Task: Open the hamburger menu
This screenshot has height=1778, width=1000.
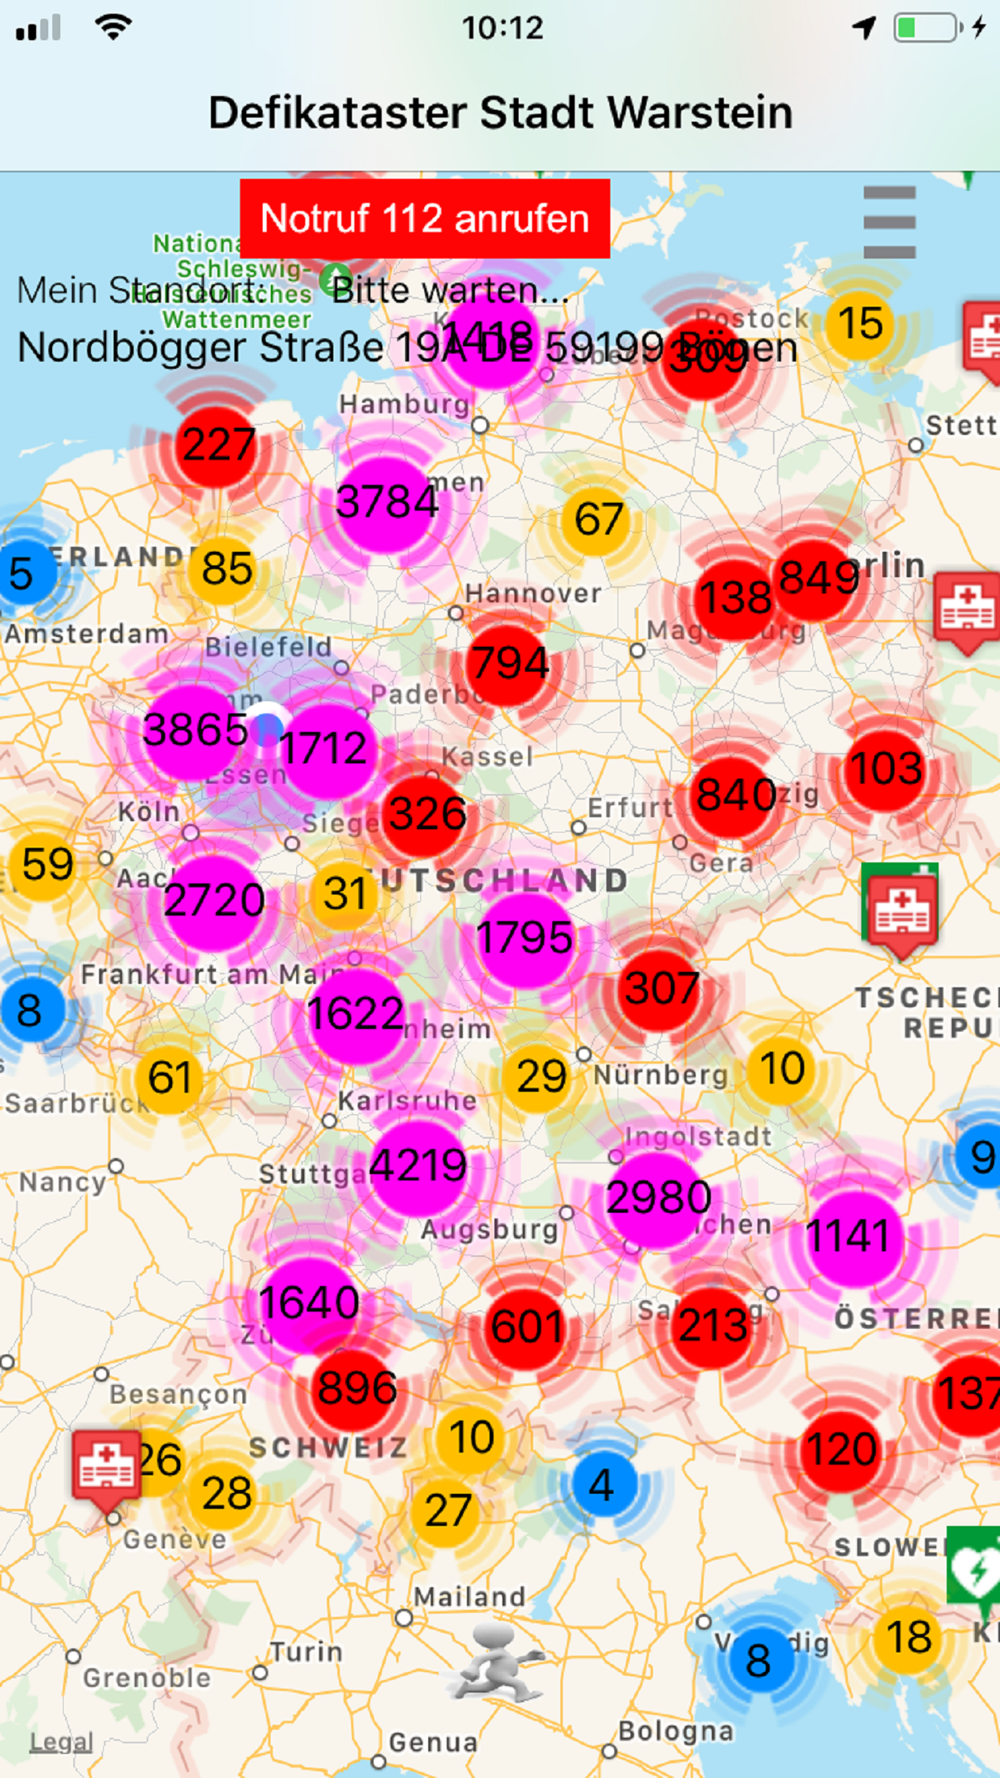Action: [x=889, y=222]
